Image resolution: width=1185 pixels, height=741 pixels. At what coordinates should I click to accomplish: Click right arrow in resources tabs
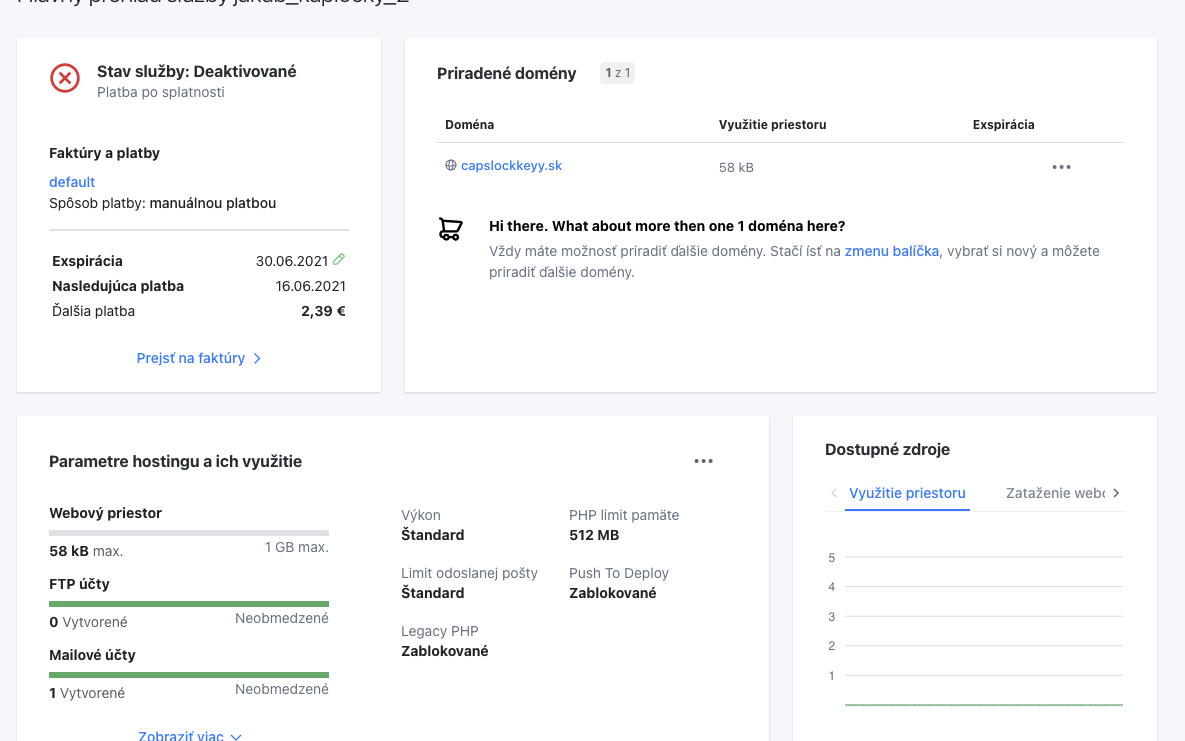tap(1116, 493)
